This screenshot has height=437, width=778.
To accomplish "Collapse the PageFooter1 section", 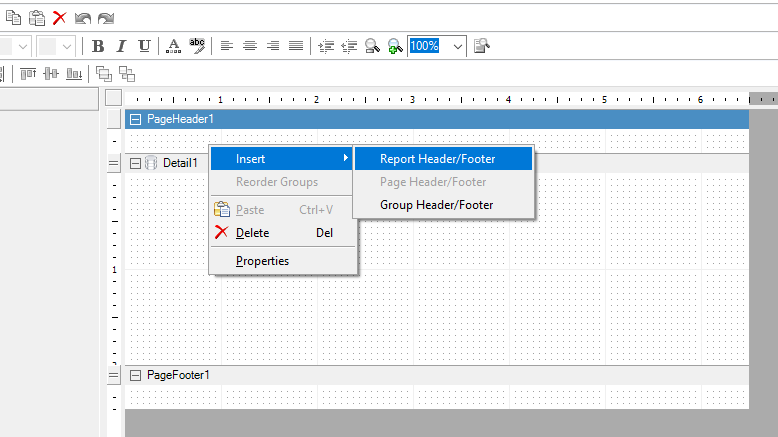I will tap(135, 375).
